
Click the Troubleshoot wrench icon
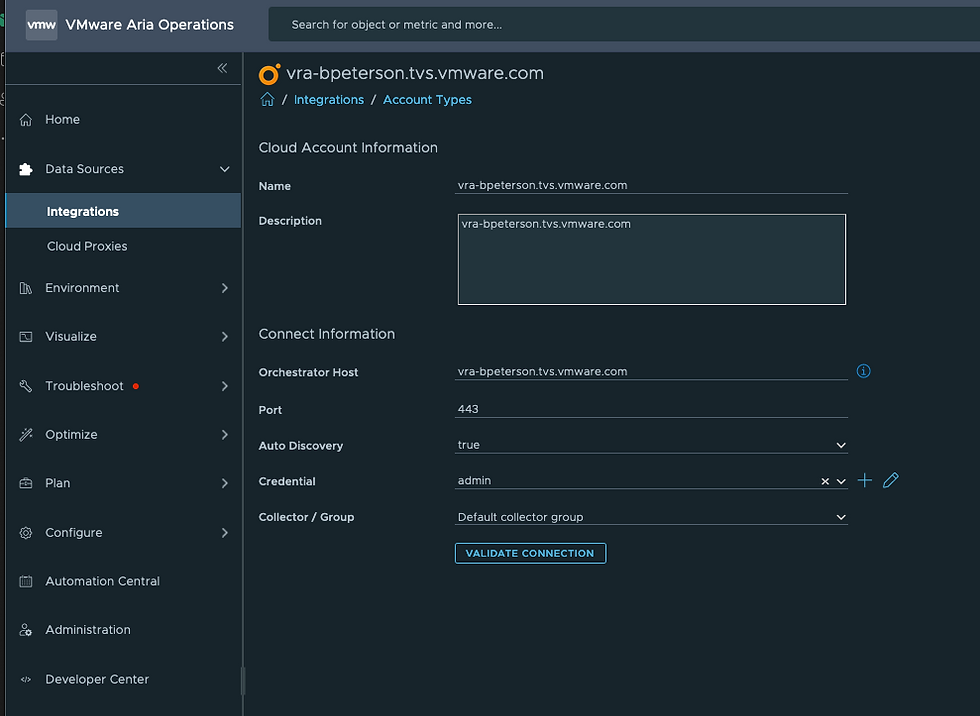[x=26, y=386]
